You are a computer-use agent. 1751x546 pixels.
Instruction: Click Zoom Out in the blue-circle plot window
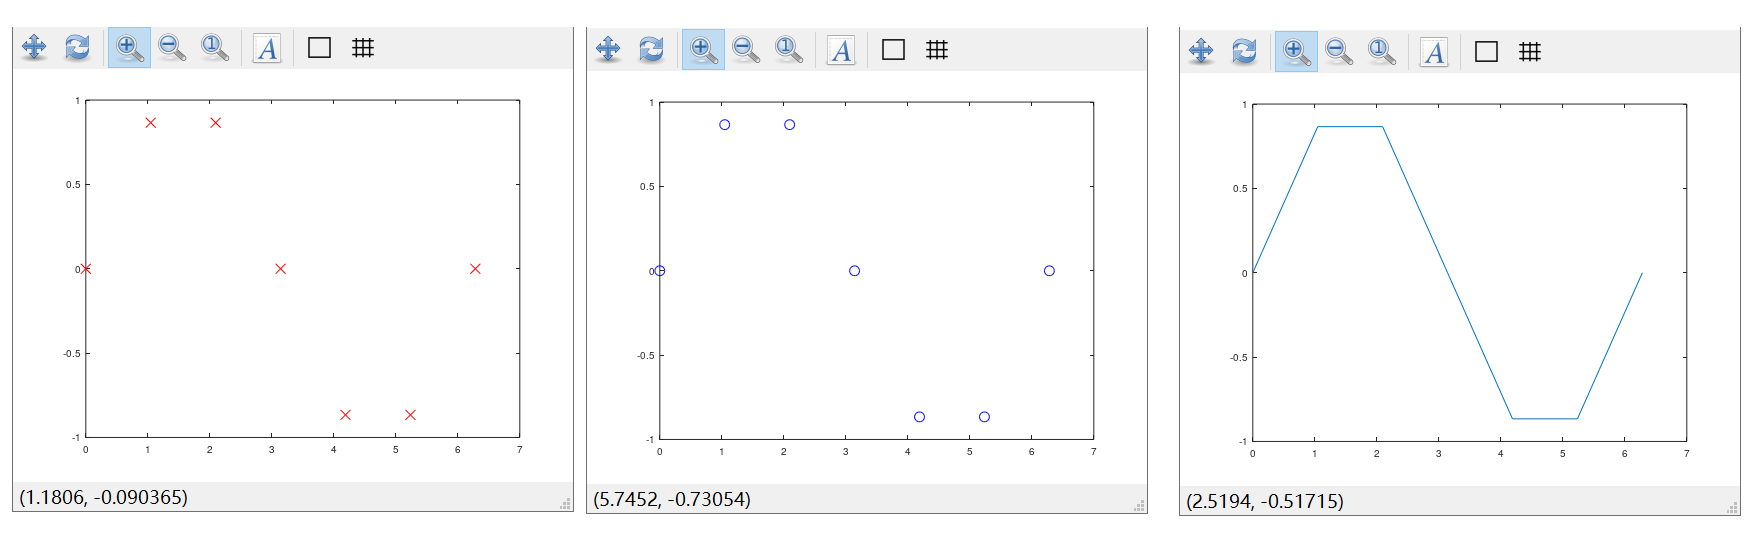[746, 49]
